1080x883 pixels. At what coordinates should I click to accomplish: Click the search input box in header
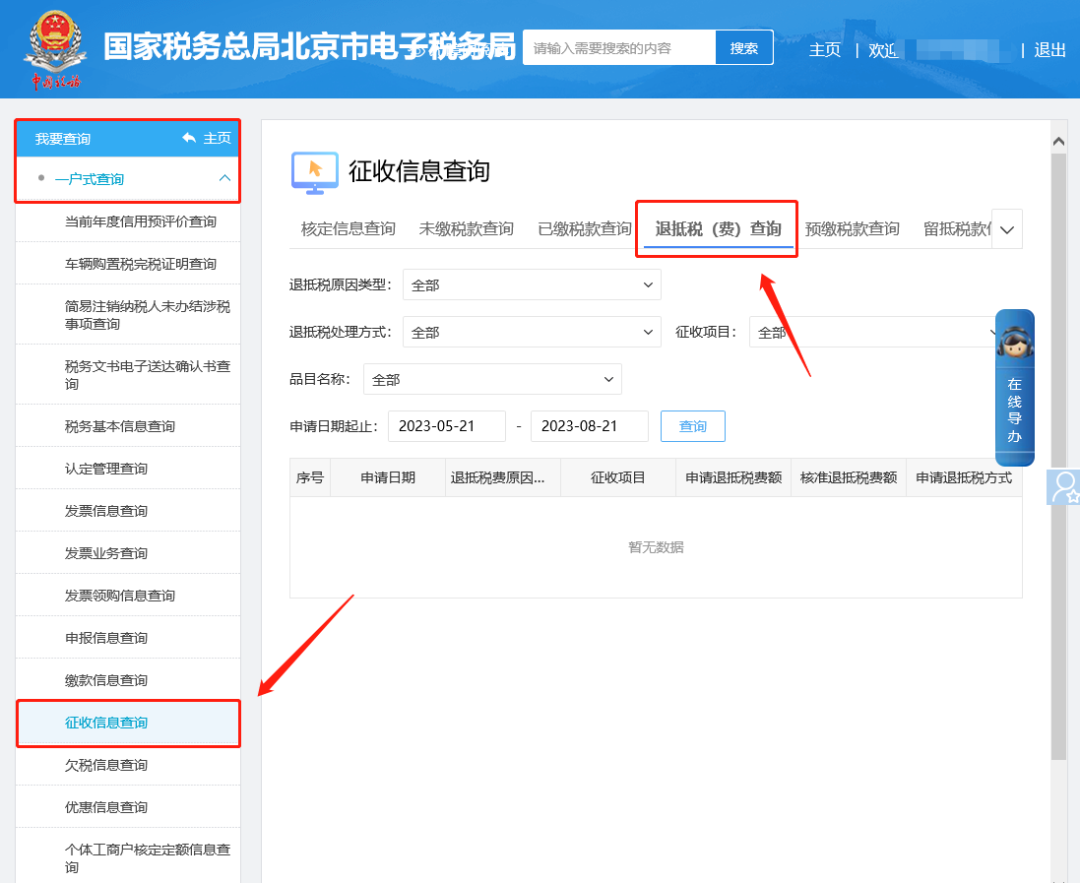pos(619,48)
